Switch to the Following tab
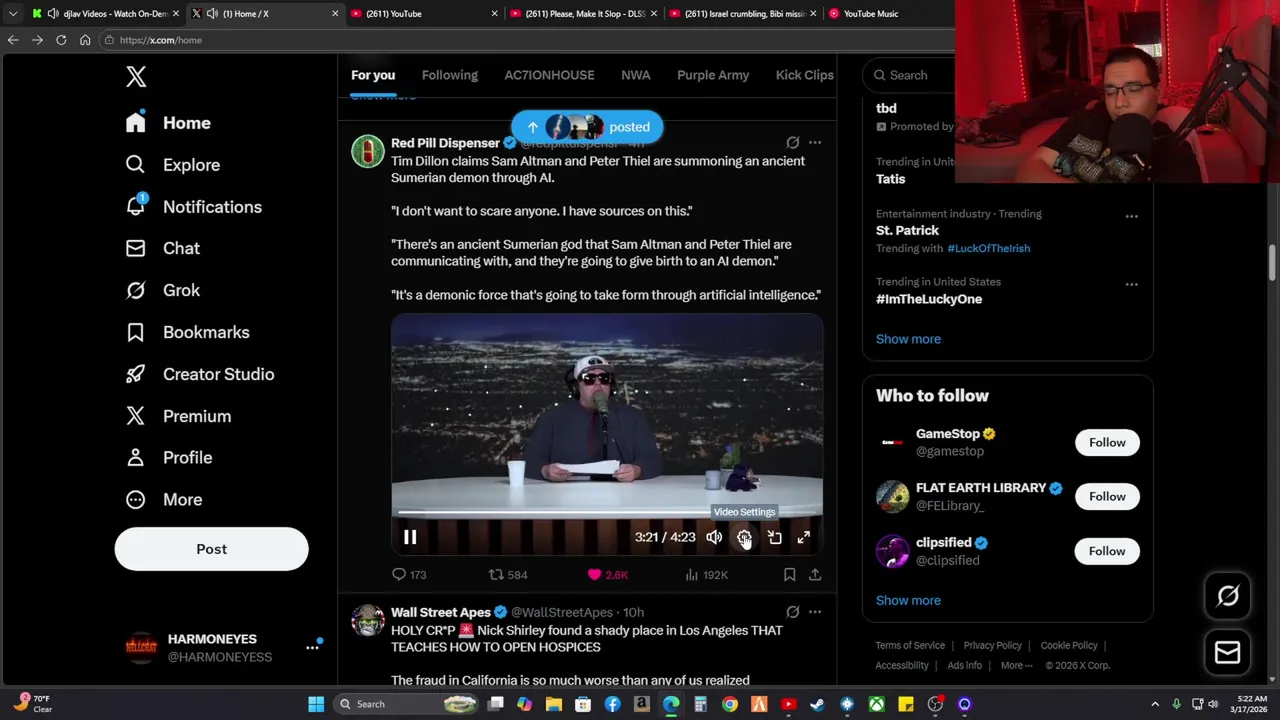This screenshot has height=720, width=1280. tap(450, 75)
